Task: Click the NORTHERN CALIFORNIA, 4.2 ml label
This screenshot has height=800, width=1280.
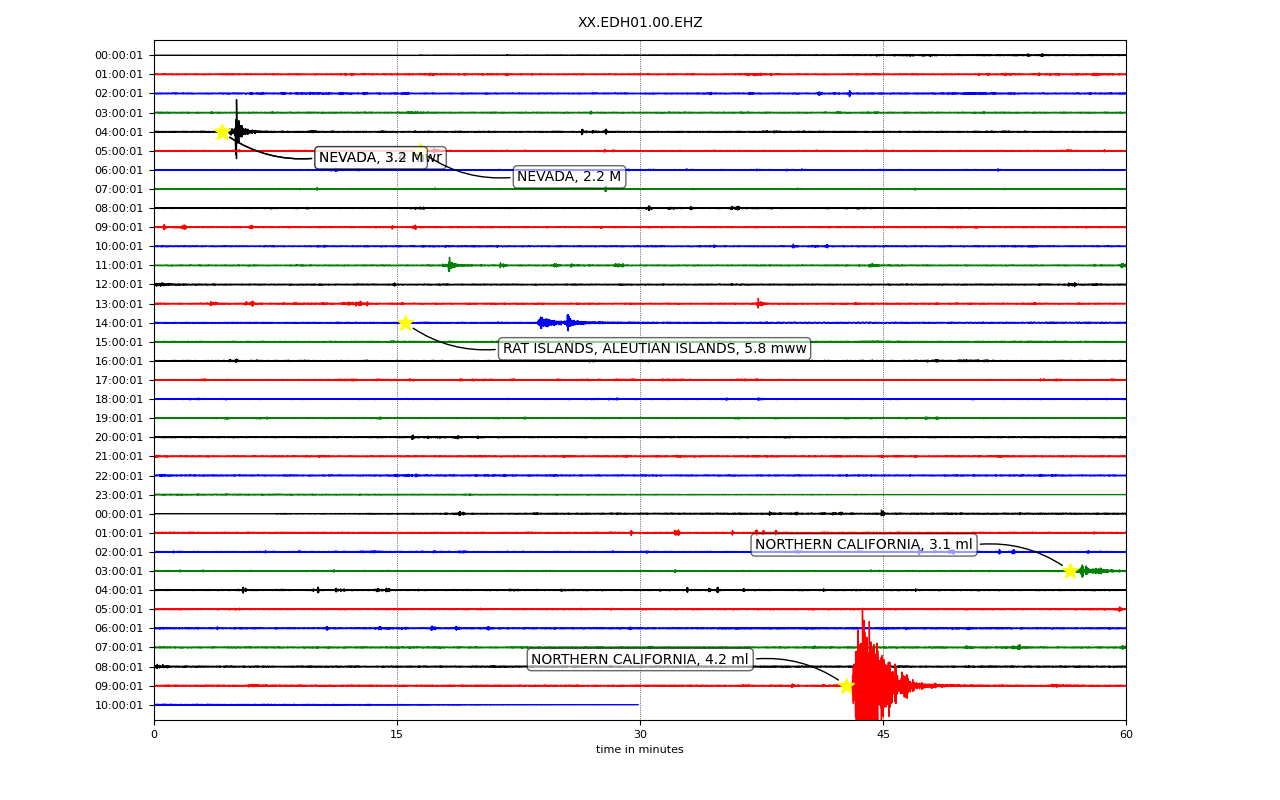Action: [640, 660]
